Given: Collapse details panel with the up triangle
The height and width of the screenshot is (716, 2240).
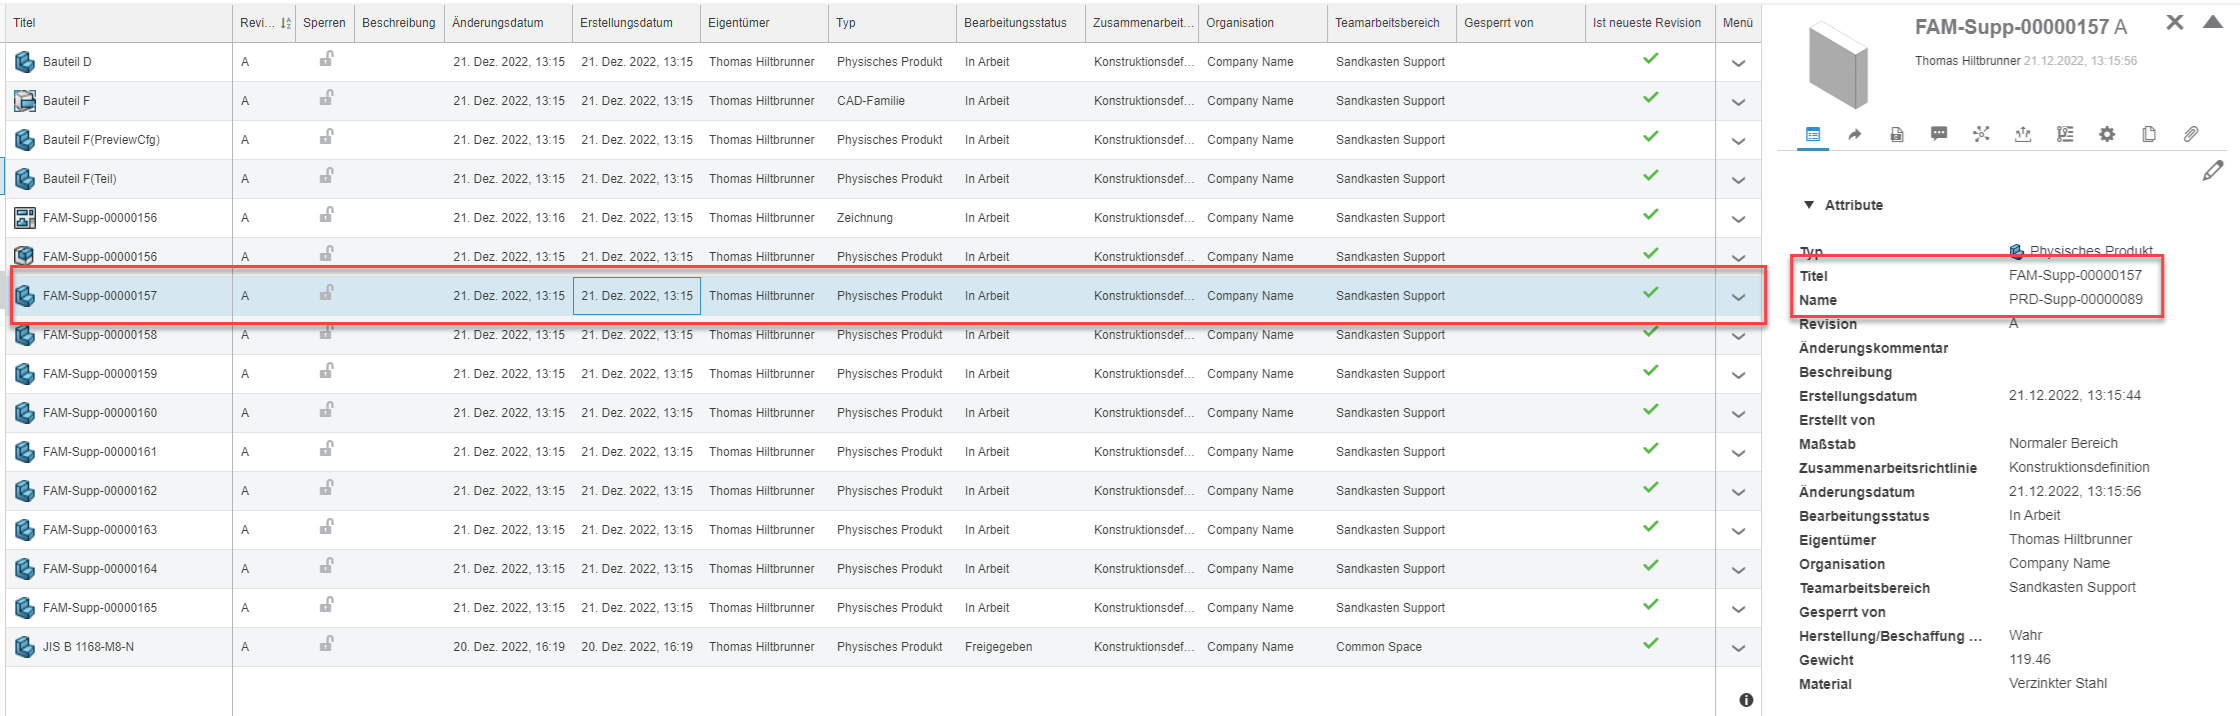Looking at the screenshot, I should pos(2213,22).
